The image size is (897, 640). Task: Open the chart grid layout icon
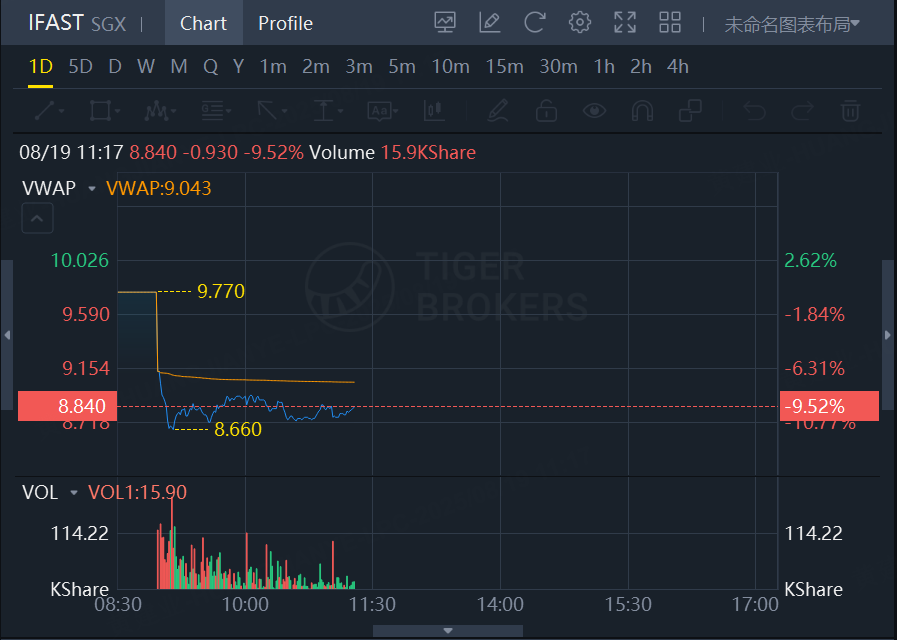(x=670, y=22)
